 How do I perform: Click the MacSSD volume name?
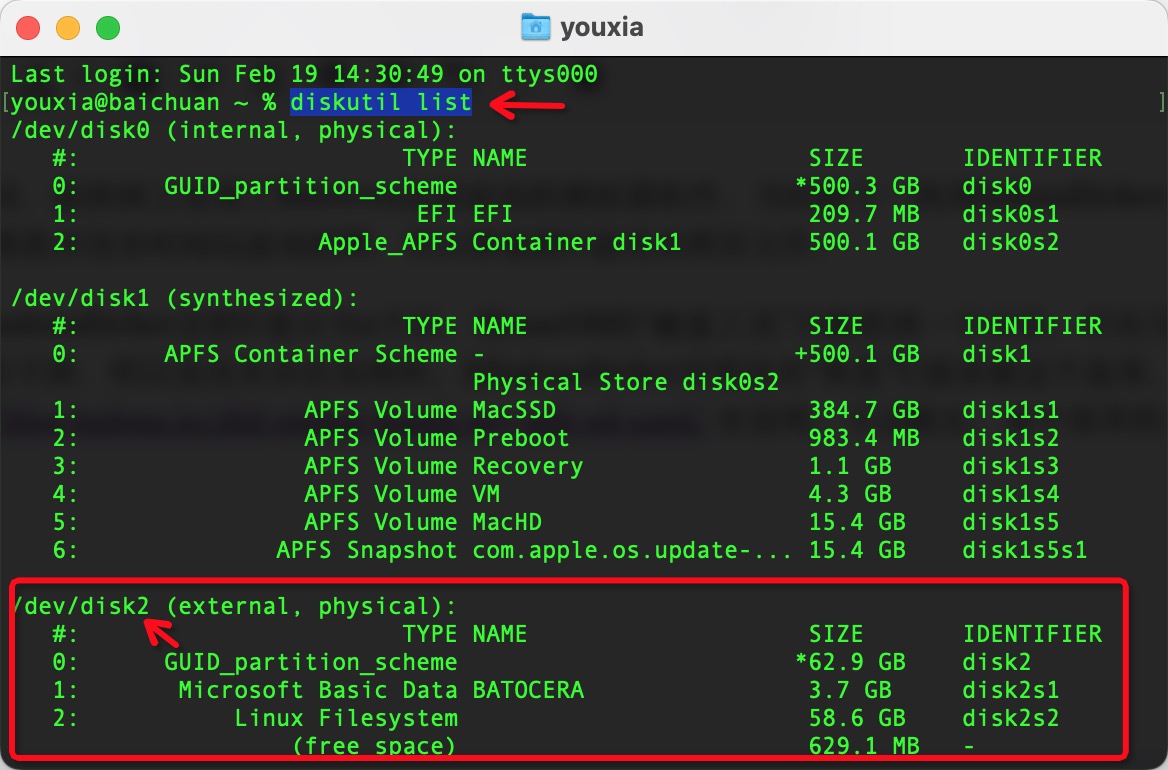514,410
